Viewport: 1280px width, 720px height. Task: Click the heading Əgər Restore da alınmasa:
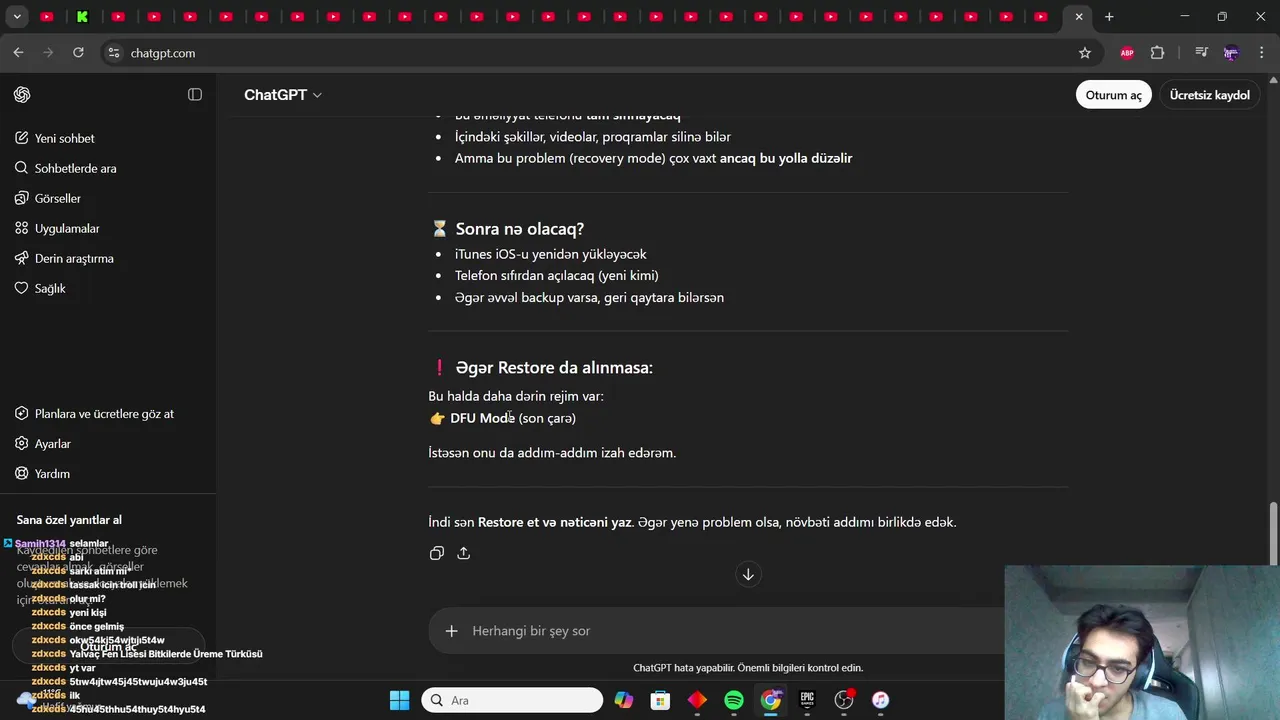pyautogui.click(x=554, y=368)
